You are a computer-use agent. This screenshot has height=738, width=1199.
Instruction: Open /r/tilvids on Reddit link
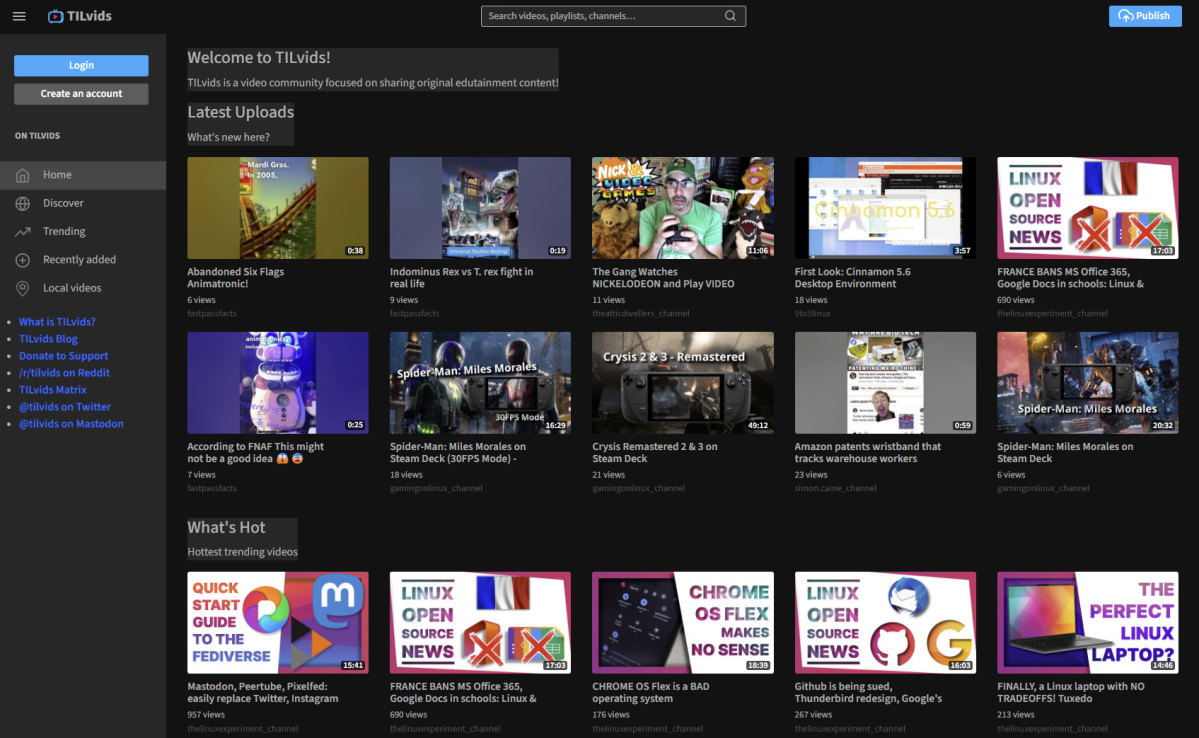click(x=64, y=372)
